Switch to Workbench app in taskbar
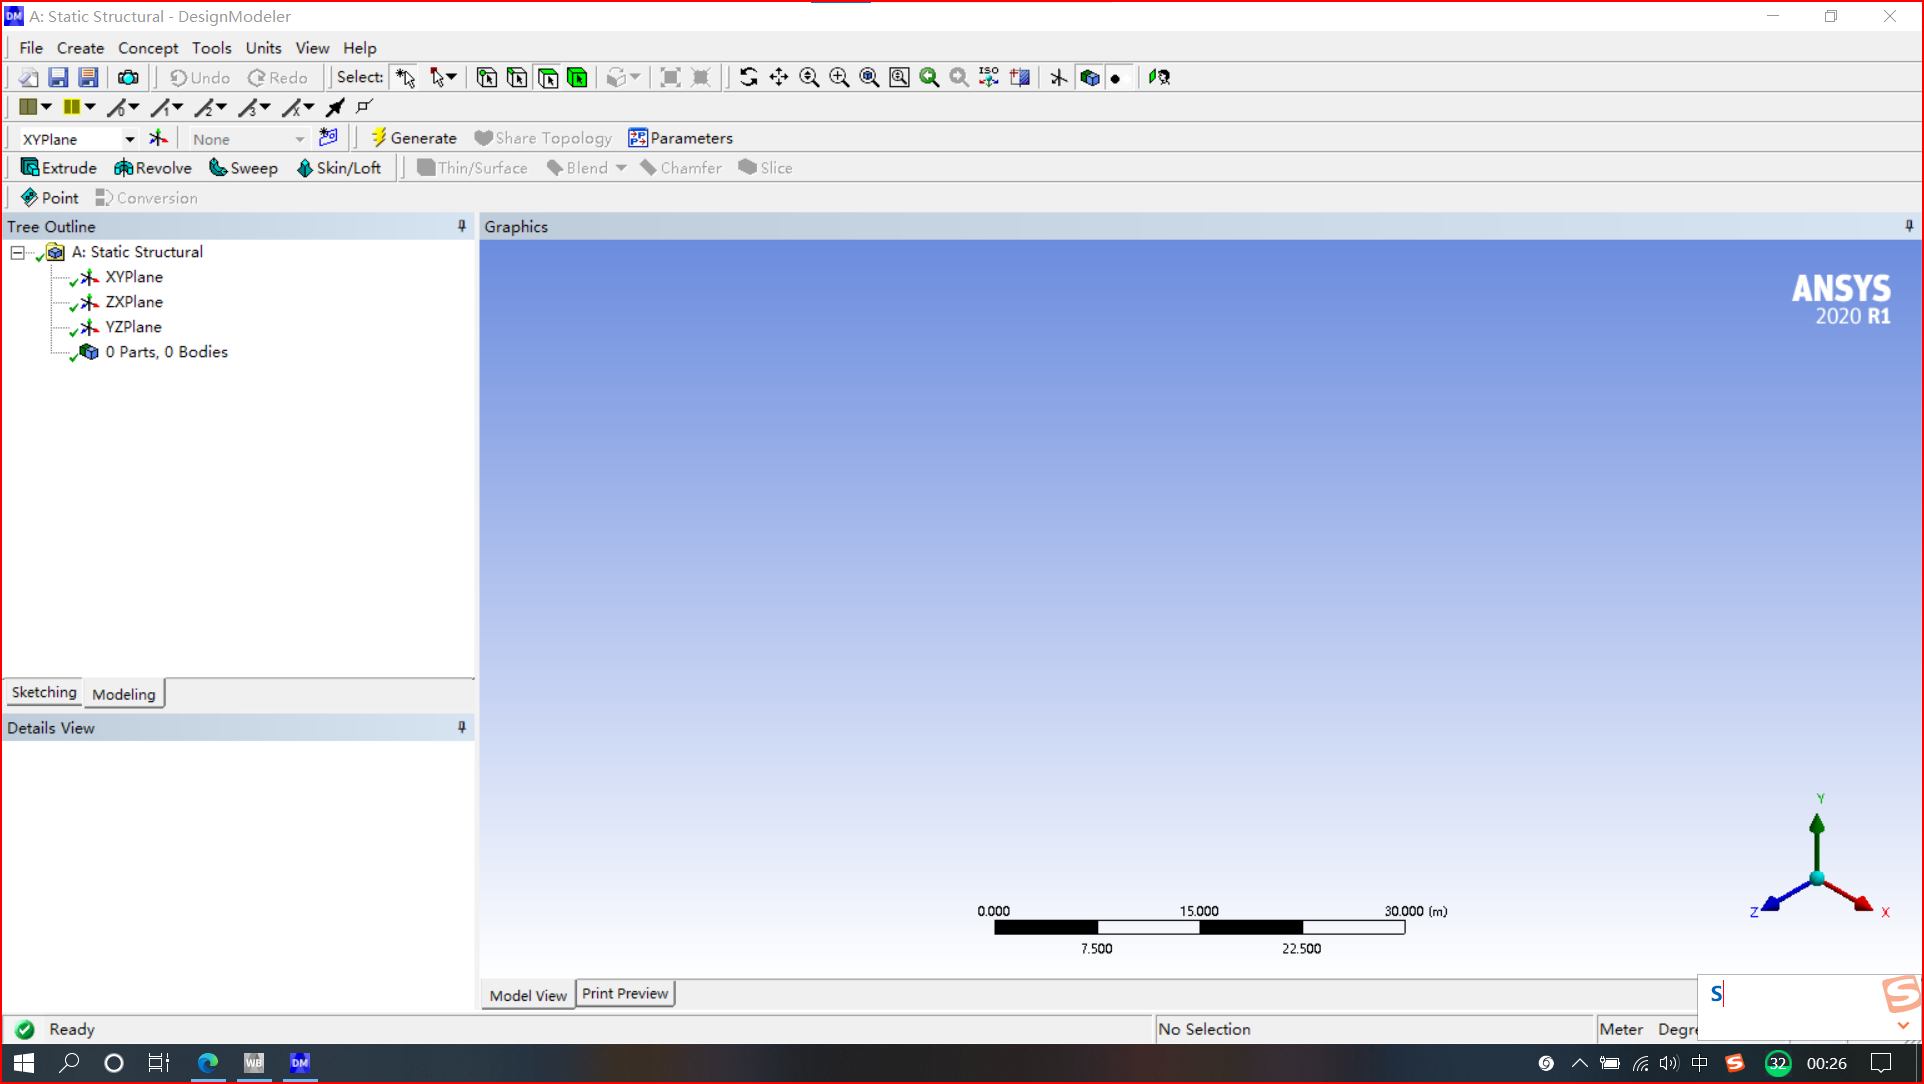Screen dimensions: 1924x1084 tap(254, 1062)
